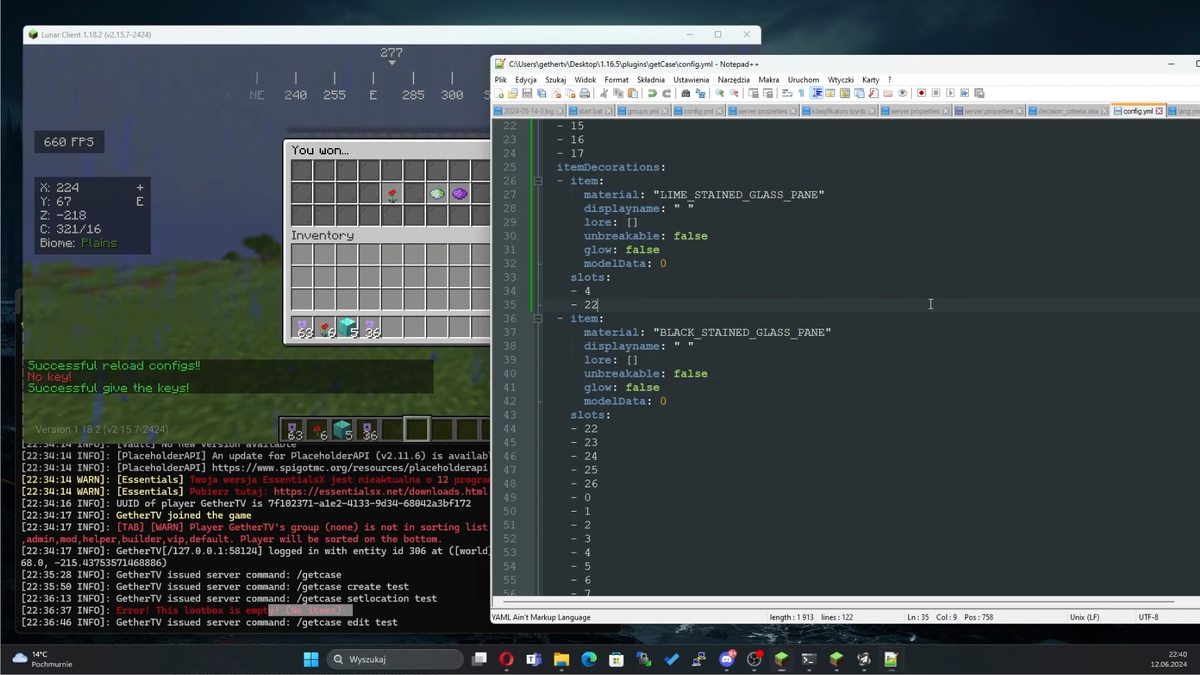
Task: Click the Save recorded macro icon
Action: 979,93
